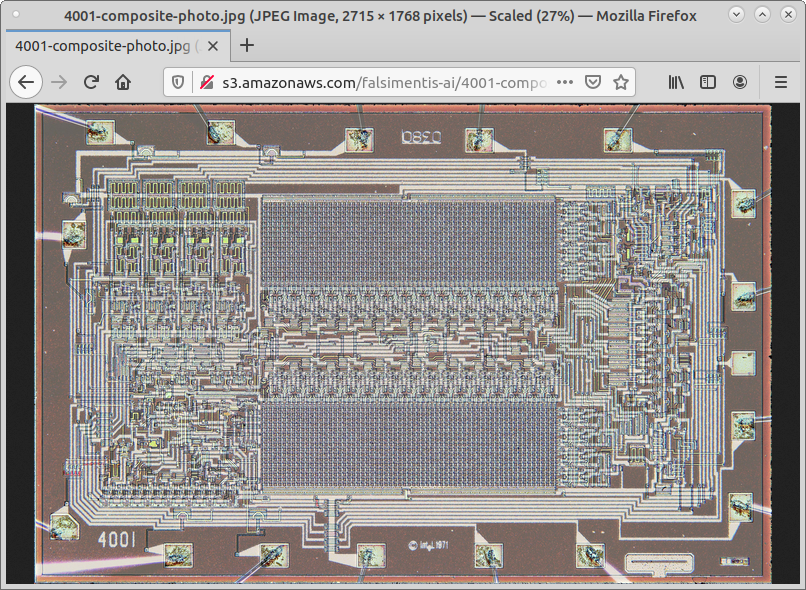This screenshot has height=590, width=806.
Task: Close the Mozilla Firefox window
Action: click(x=789, y=14)
